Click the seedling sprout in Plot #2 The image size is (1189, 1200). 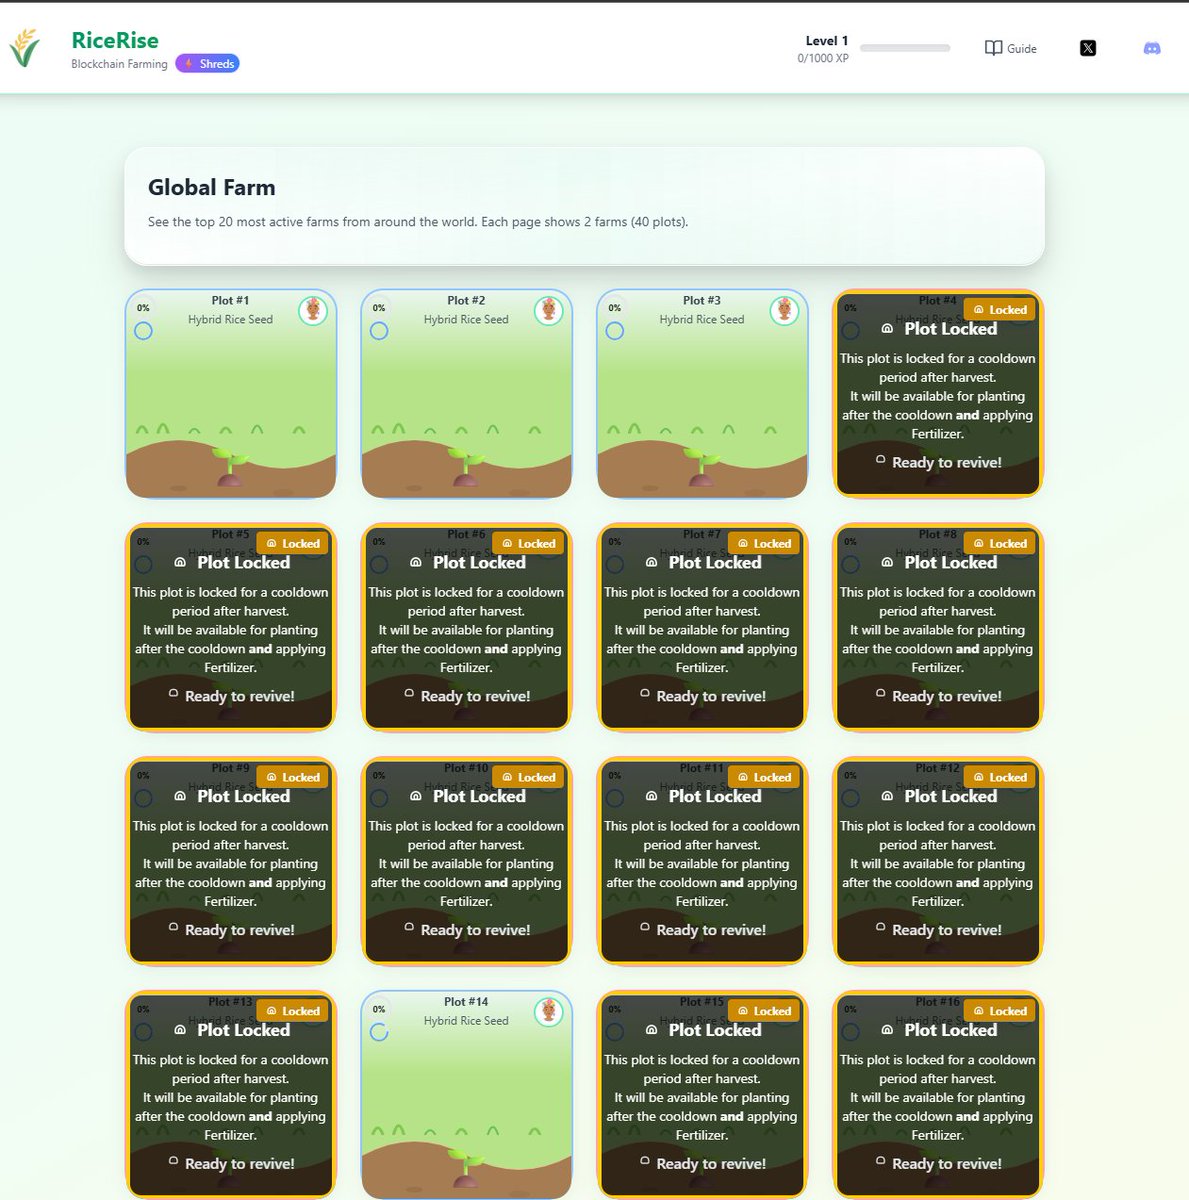tap(466, 467)
